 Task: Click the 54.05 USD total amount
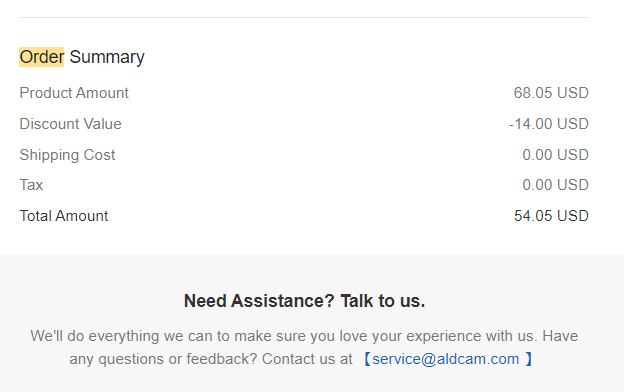point(551,216)
